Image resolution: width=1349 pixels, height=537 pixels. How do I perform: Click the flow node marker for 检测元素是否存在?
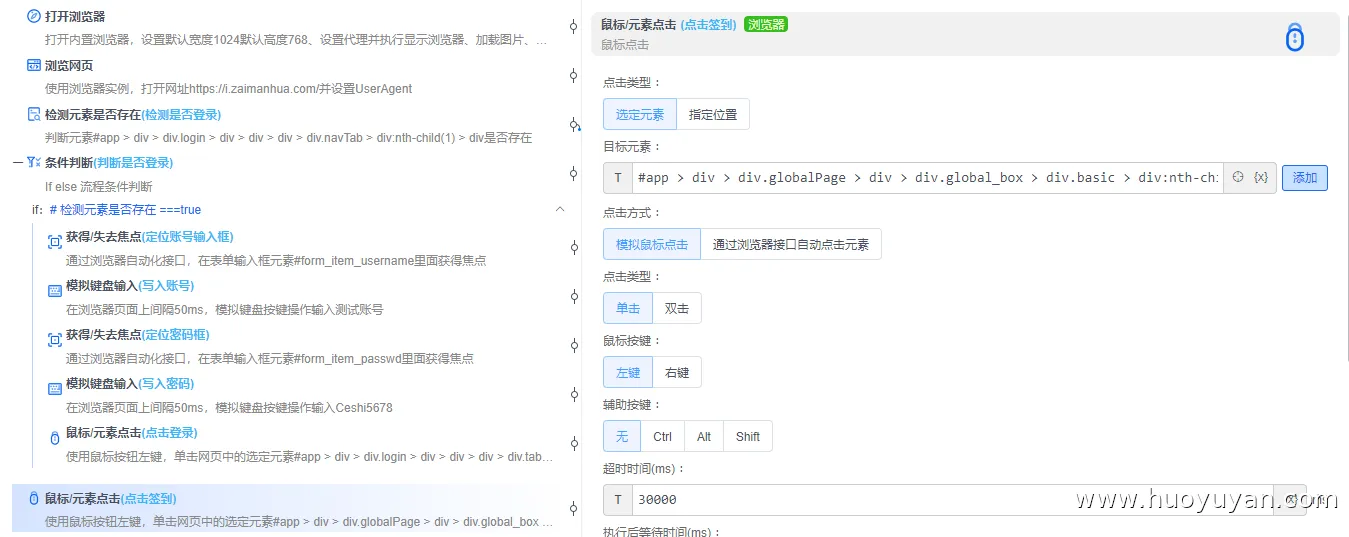click(x=574, y=125)
